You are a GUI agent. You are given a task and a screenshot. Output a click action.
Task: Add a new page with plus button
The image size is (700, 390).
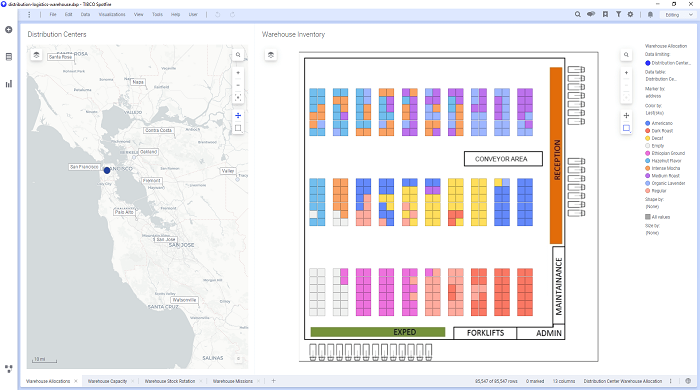click(x=274, y=381)
